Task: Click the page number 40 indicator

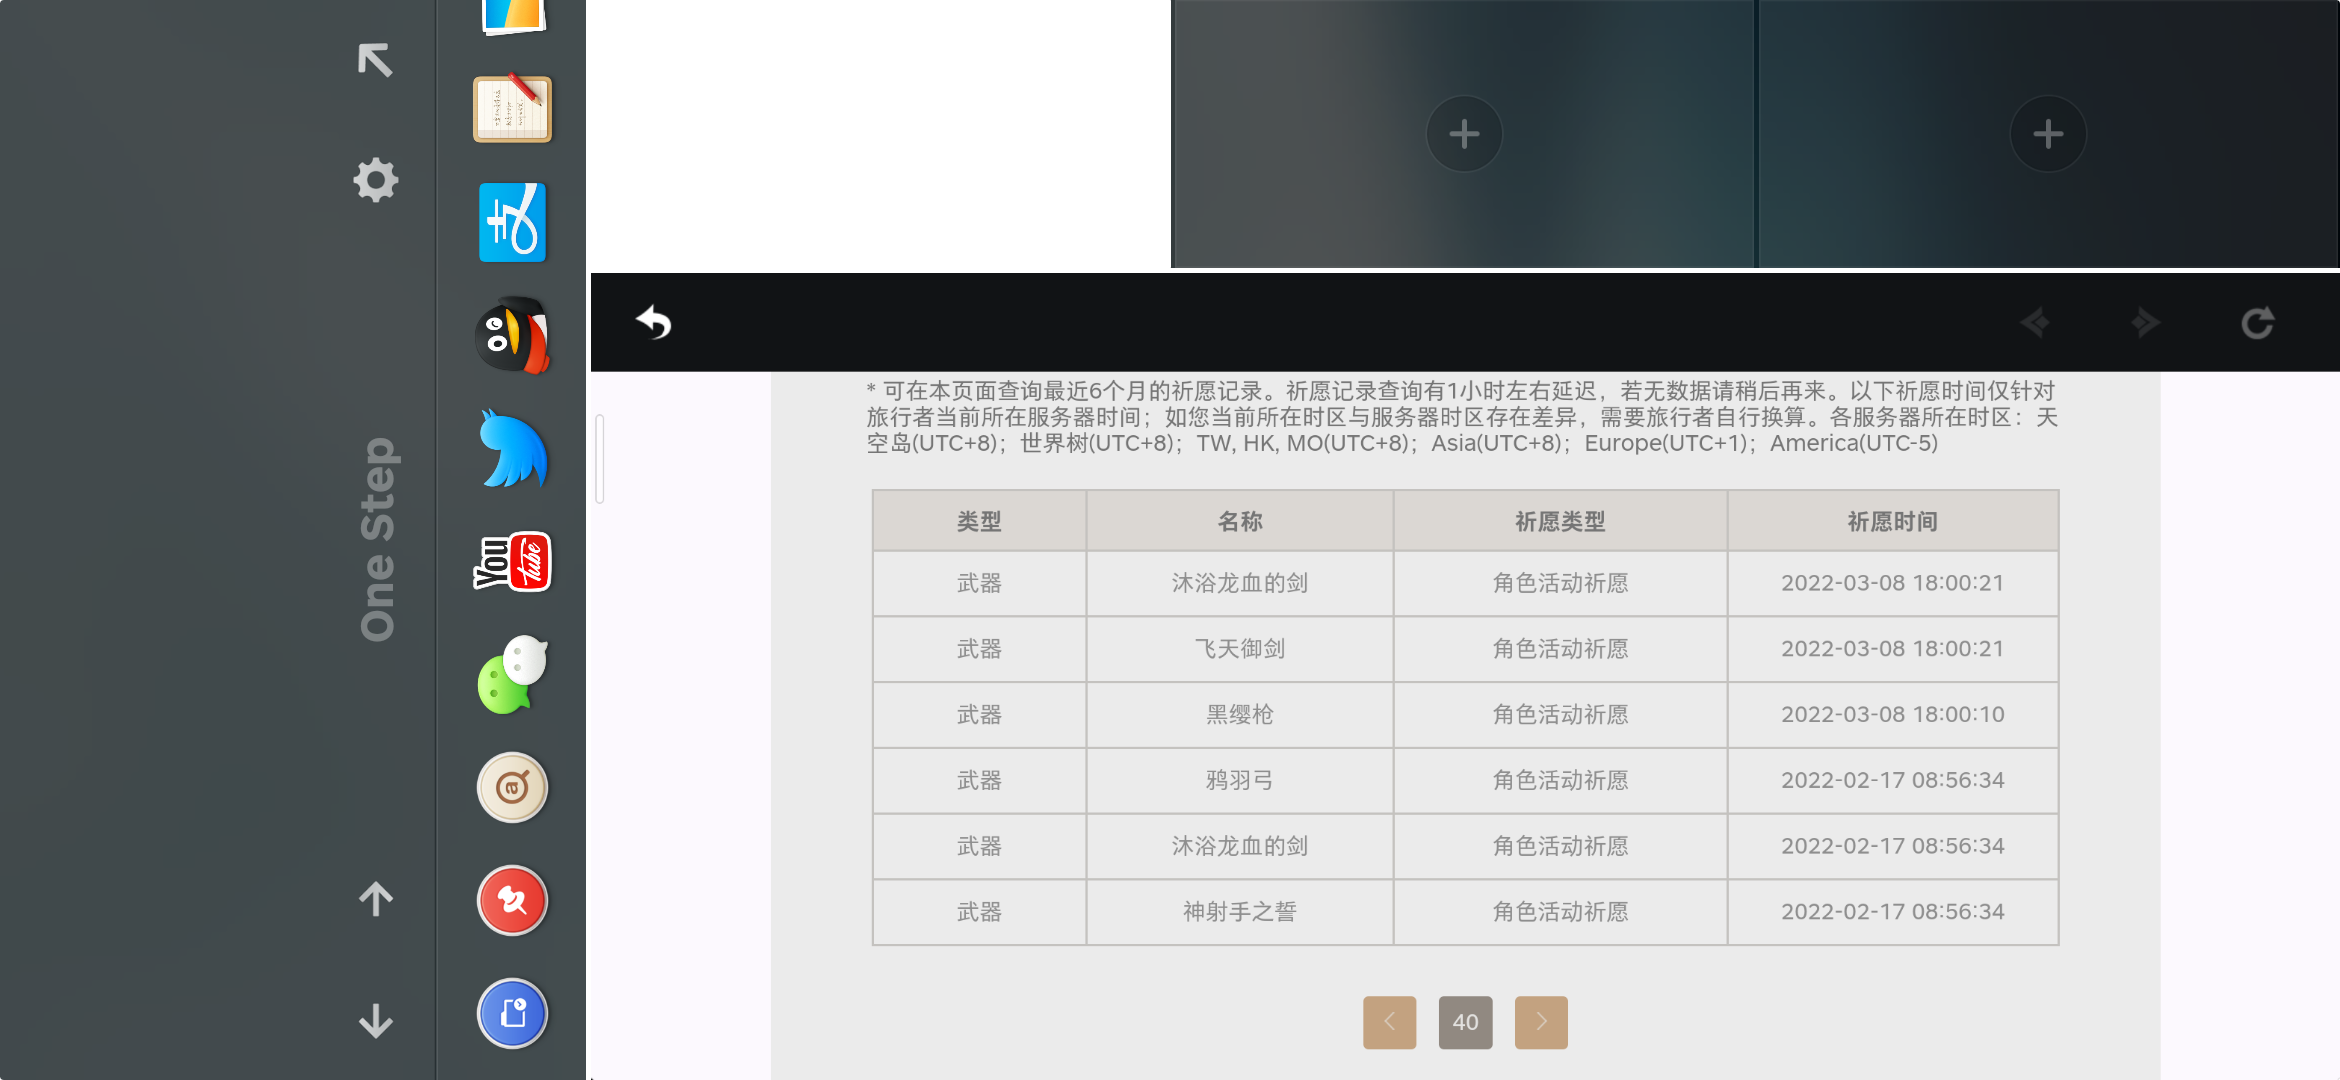Action: click(x=1465, y=1022)
